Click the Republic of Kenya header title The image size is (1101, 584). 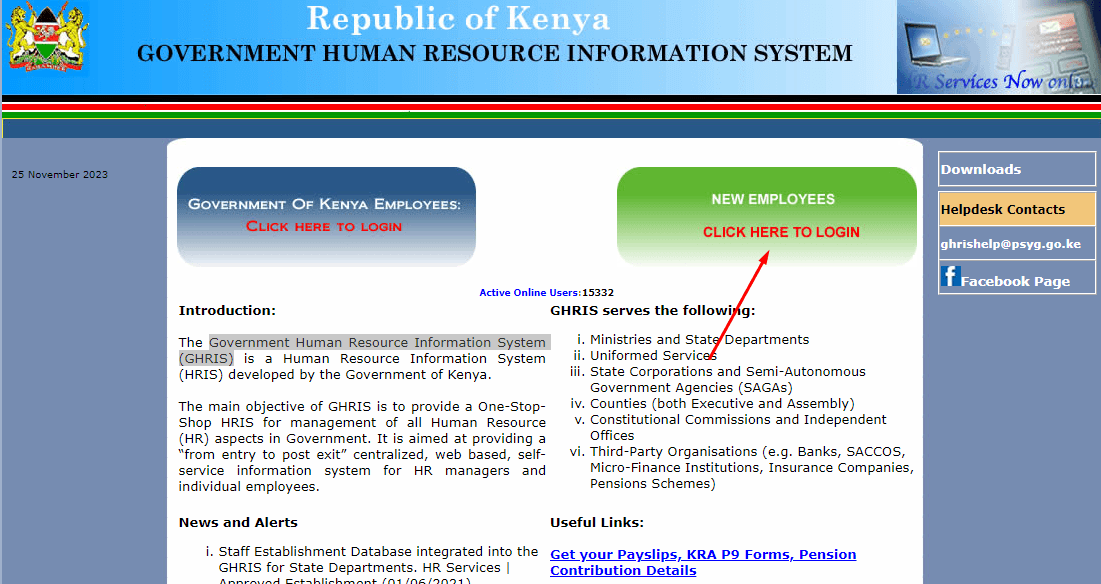pos(457,19)
